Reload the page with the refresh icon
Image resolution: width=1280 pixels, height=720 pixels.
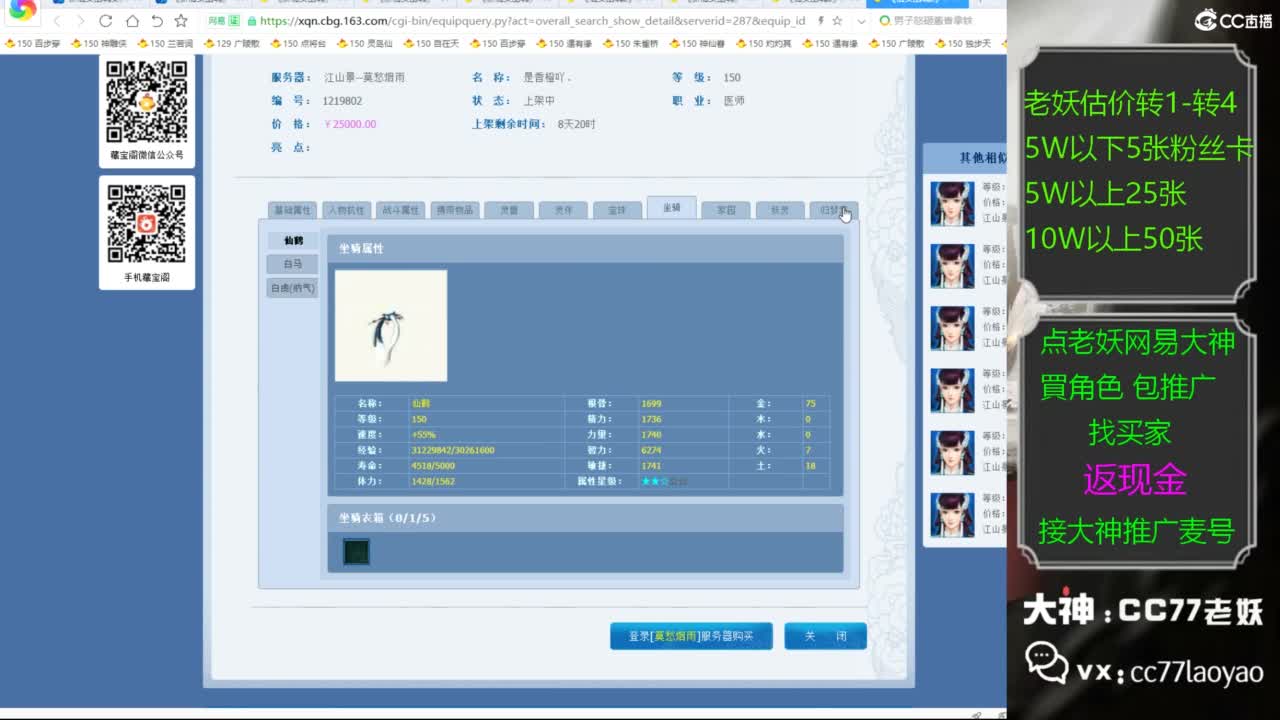tap(106, 21)
